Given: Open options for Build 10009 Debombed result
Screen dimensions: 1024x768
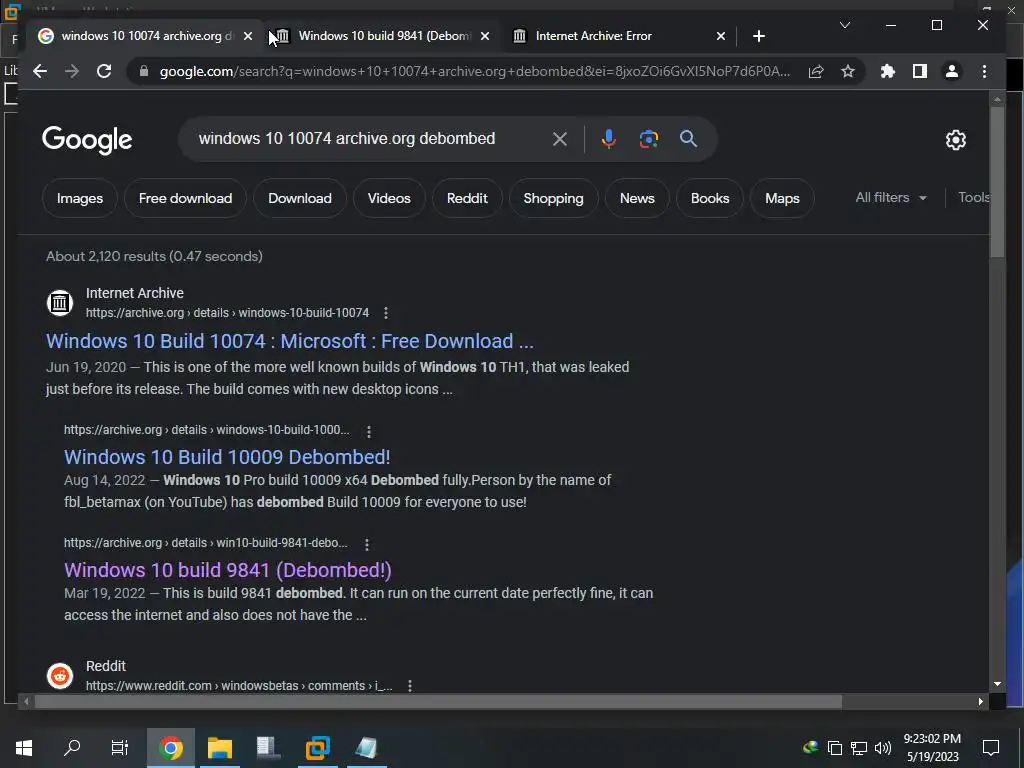Looking at the screenshot, I should (x=369, y=432).
